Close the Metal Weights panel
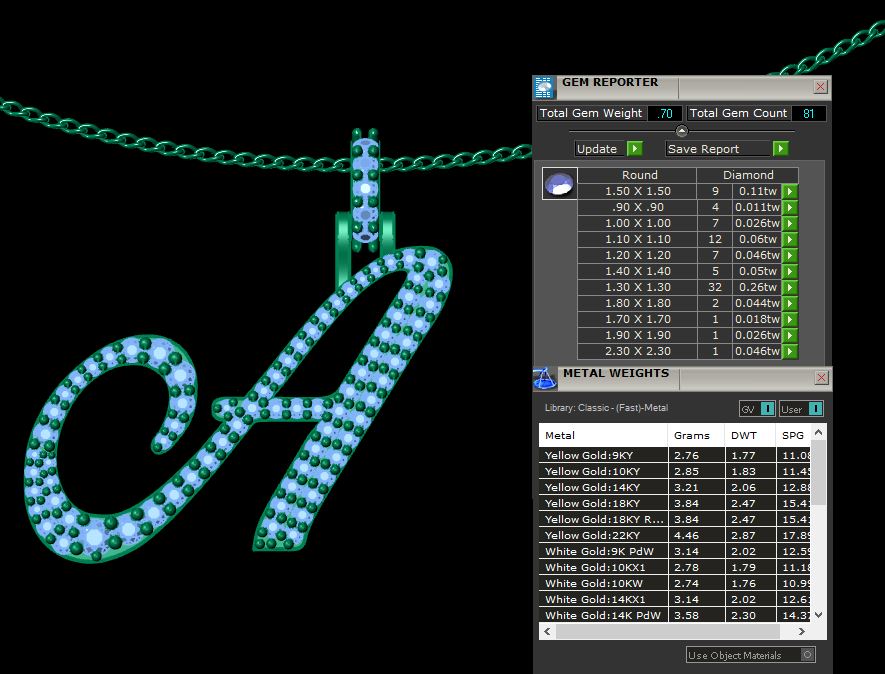This screenshot has height=674, width=885. tap(821, 378)
